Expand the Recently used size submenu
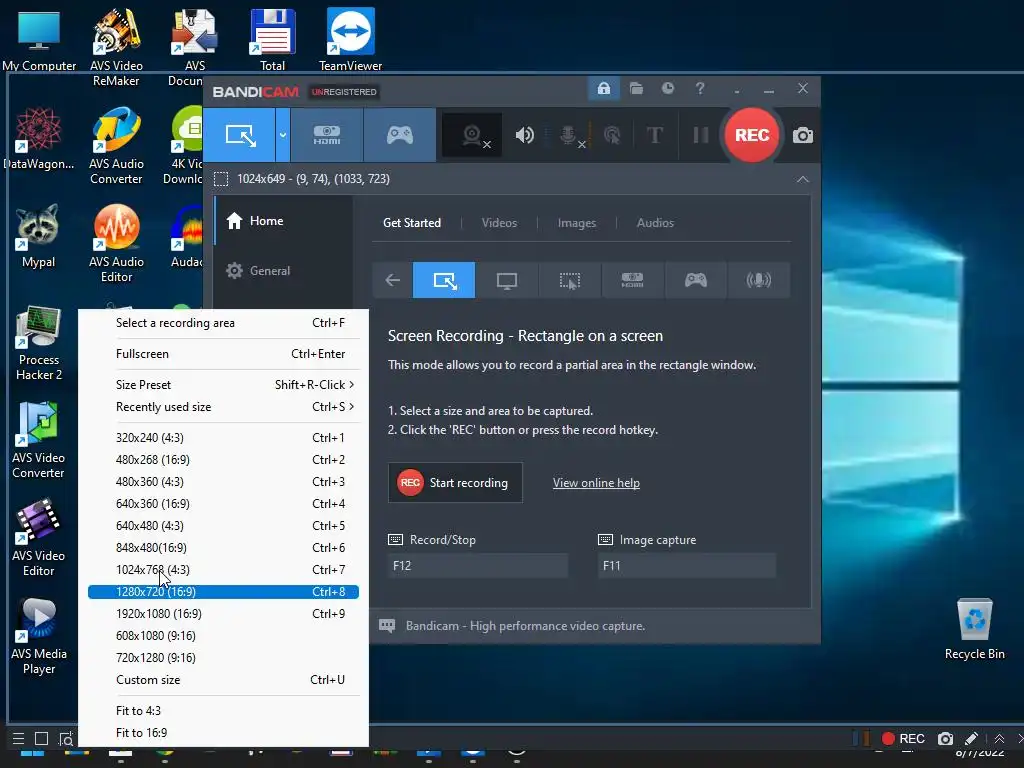The height and width of the screenshot is (768, 1024). click(x=223, y=406)
